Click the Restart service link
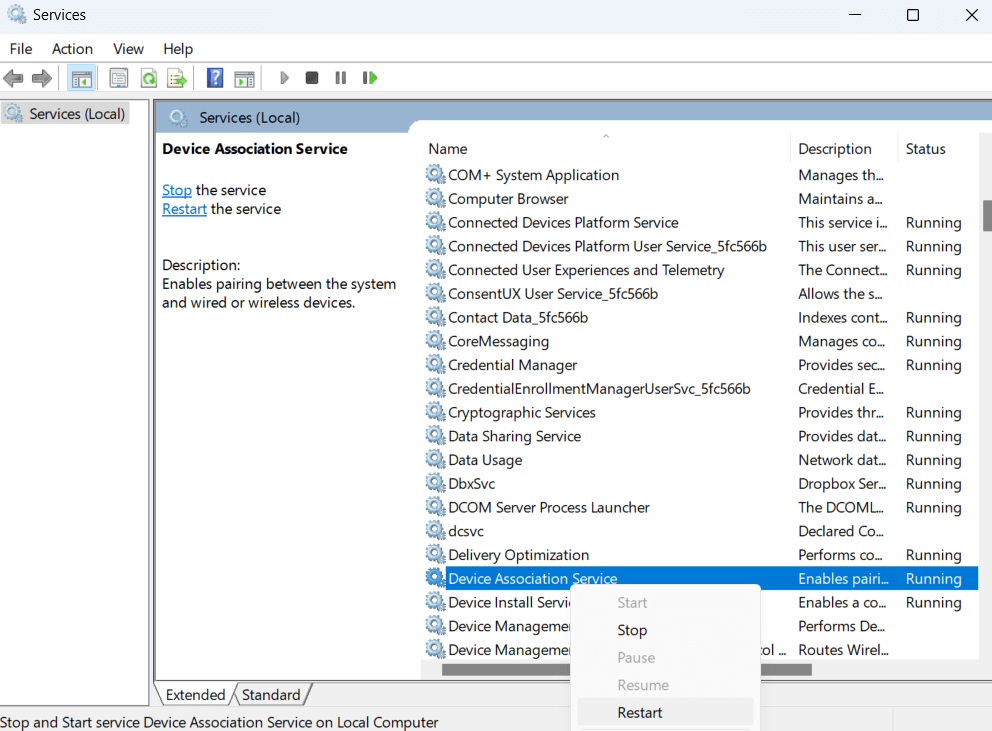This screenshot has width=992, height=731. click(184, 208)
